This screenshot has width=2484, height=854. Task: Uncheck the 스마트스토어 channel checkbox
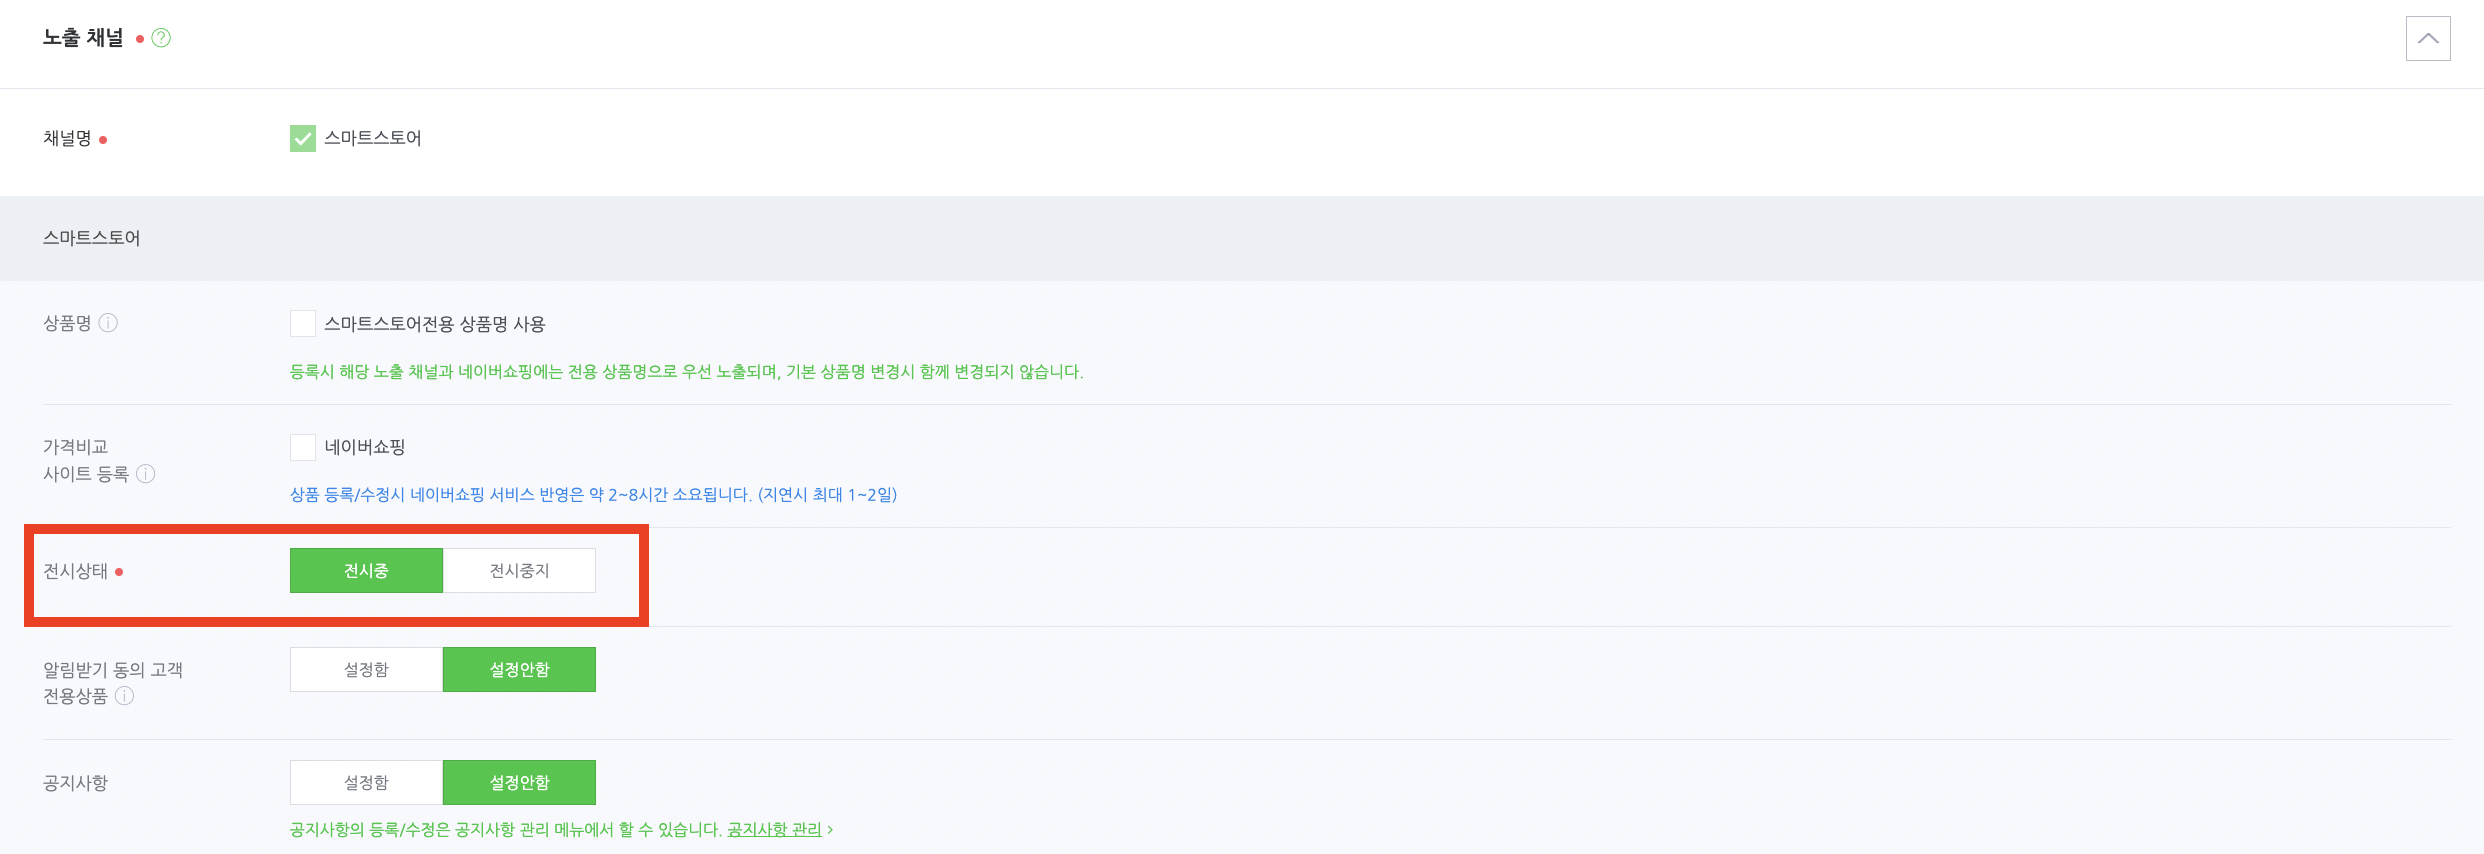click(x=302, y=138)
